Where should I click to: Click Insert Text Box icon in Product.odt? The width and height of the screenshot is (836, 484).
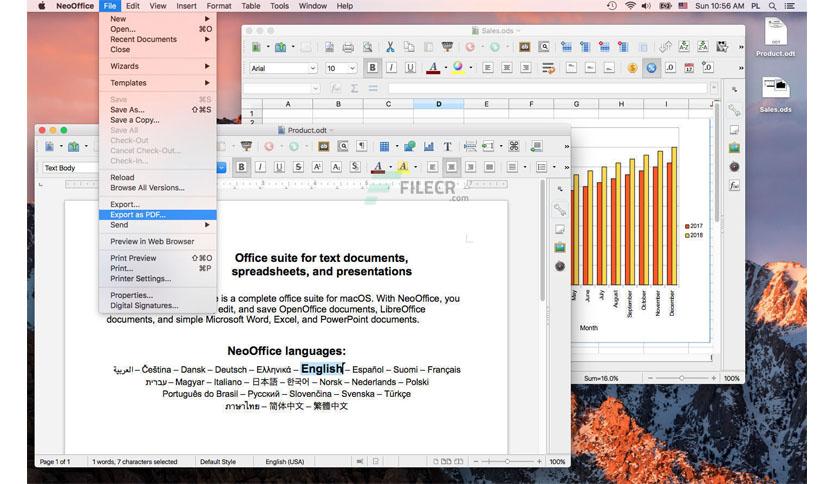[x=447, y=146]
